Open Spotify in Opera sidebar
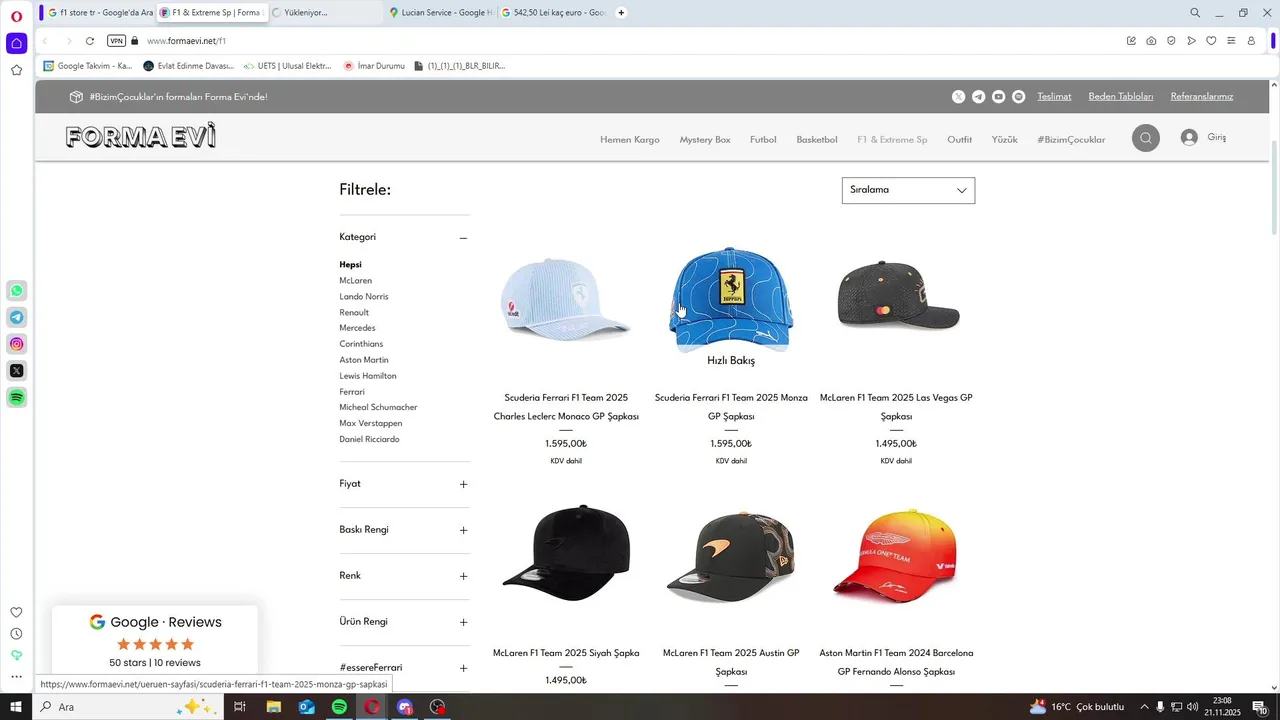Screen dimensions: 1280x720 (17, 398)
